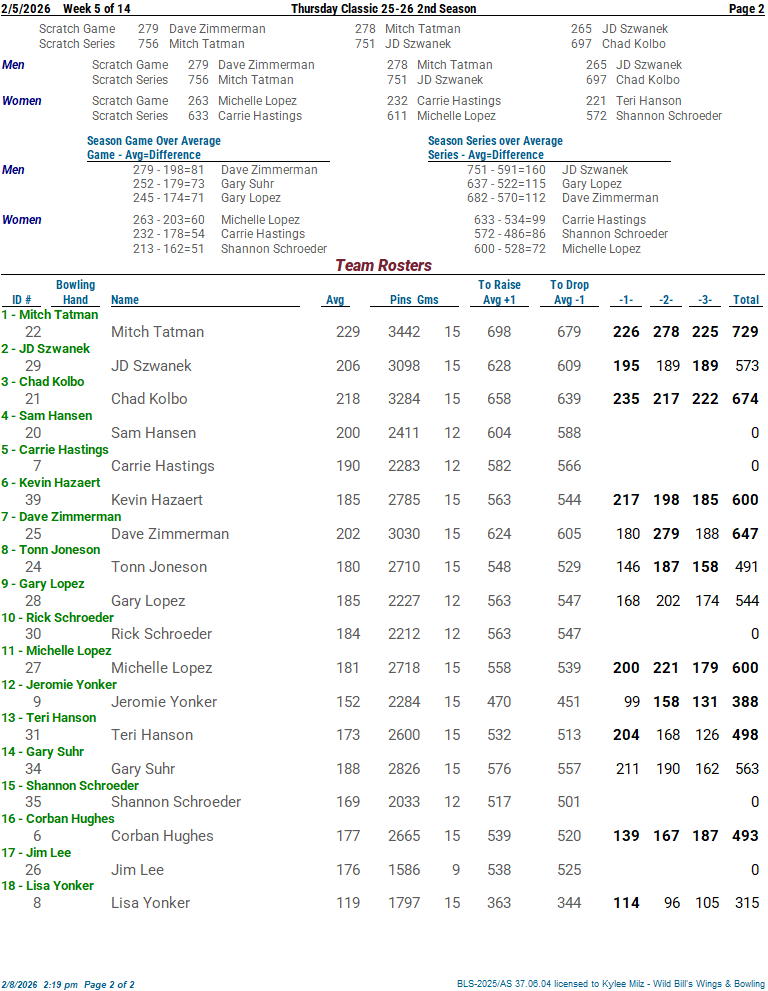Screen dimensions: 768x991
Task: Click team header '2 - JD Szwanek'
Action: click(x=46, y=349)
